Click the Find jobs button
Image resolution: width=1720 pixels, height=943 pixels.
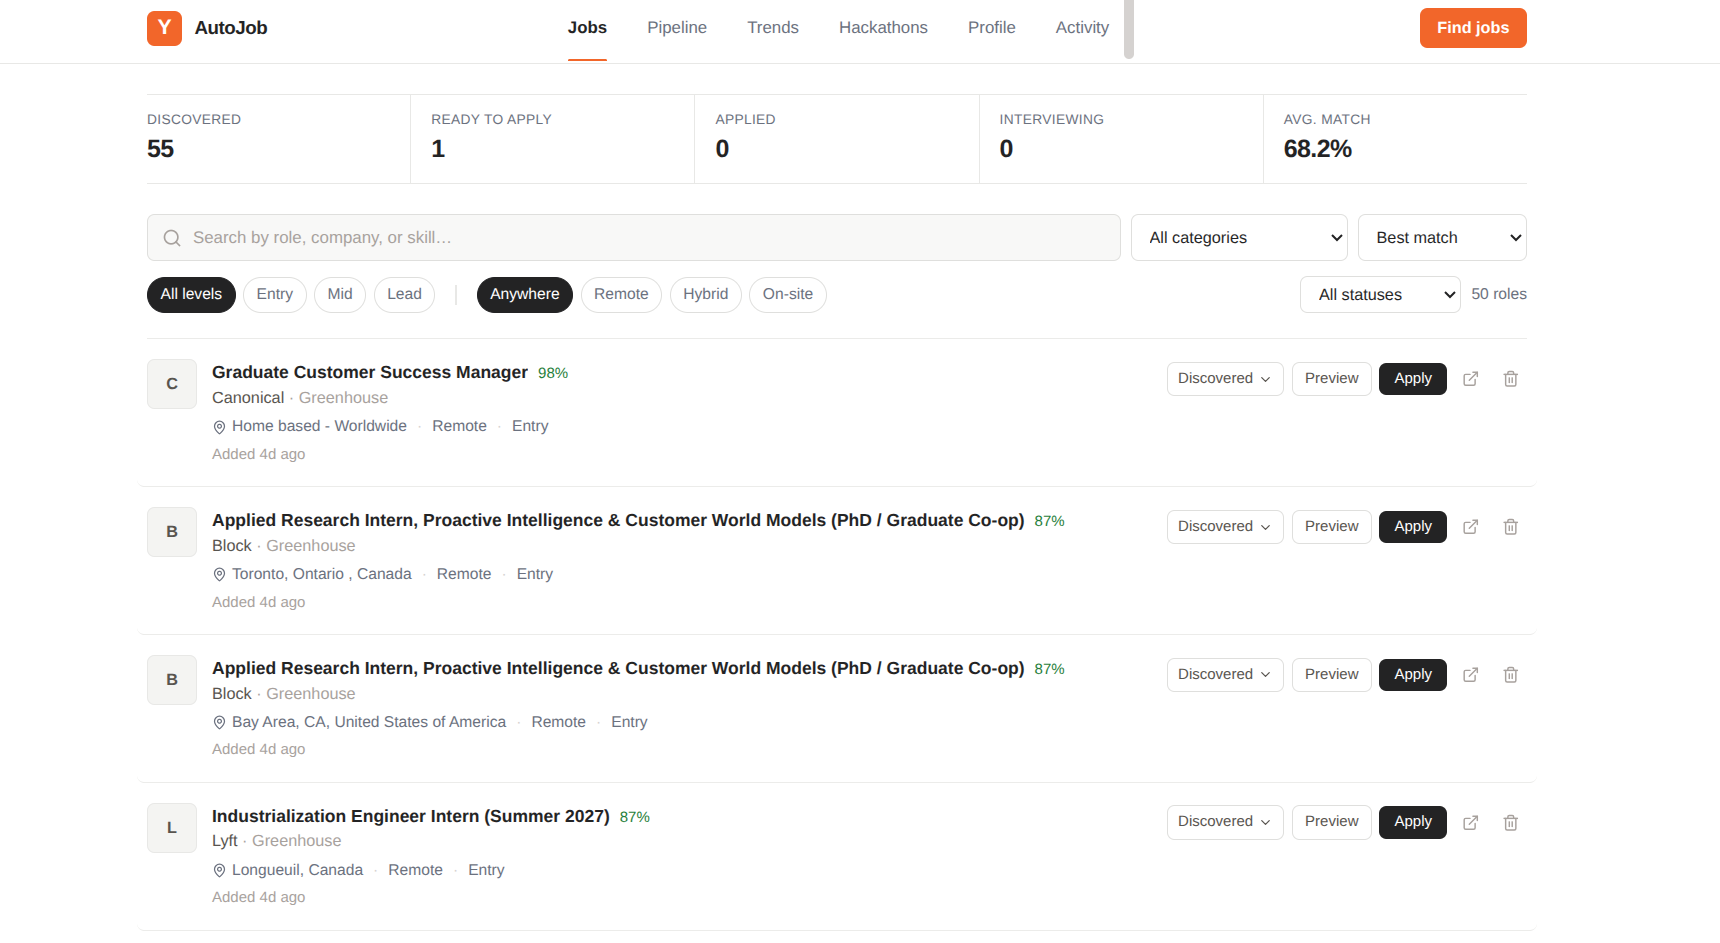click(1473, 28)
